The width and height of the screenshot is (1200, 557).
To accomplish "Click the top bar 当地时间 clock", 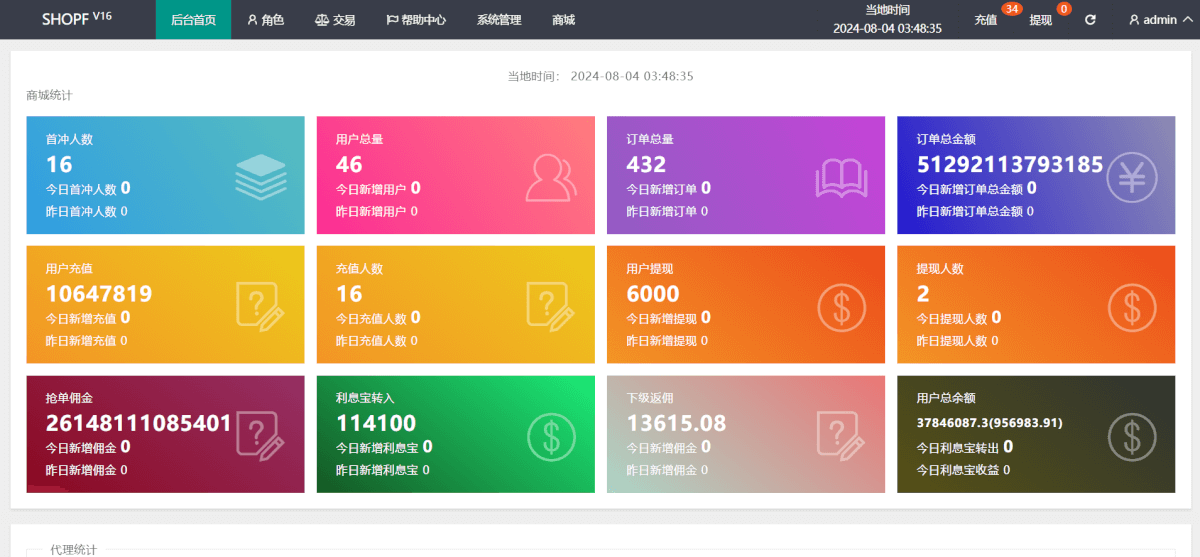I will click(887, 19).
